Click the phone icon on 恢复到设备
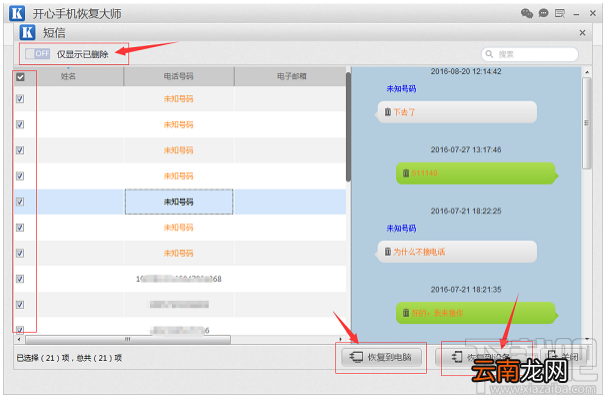 click(457, 357)
